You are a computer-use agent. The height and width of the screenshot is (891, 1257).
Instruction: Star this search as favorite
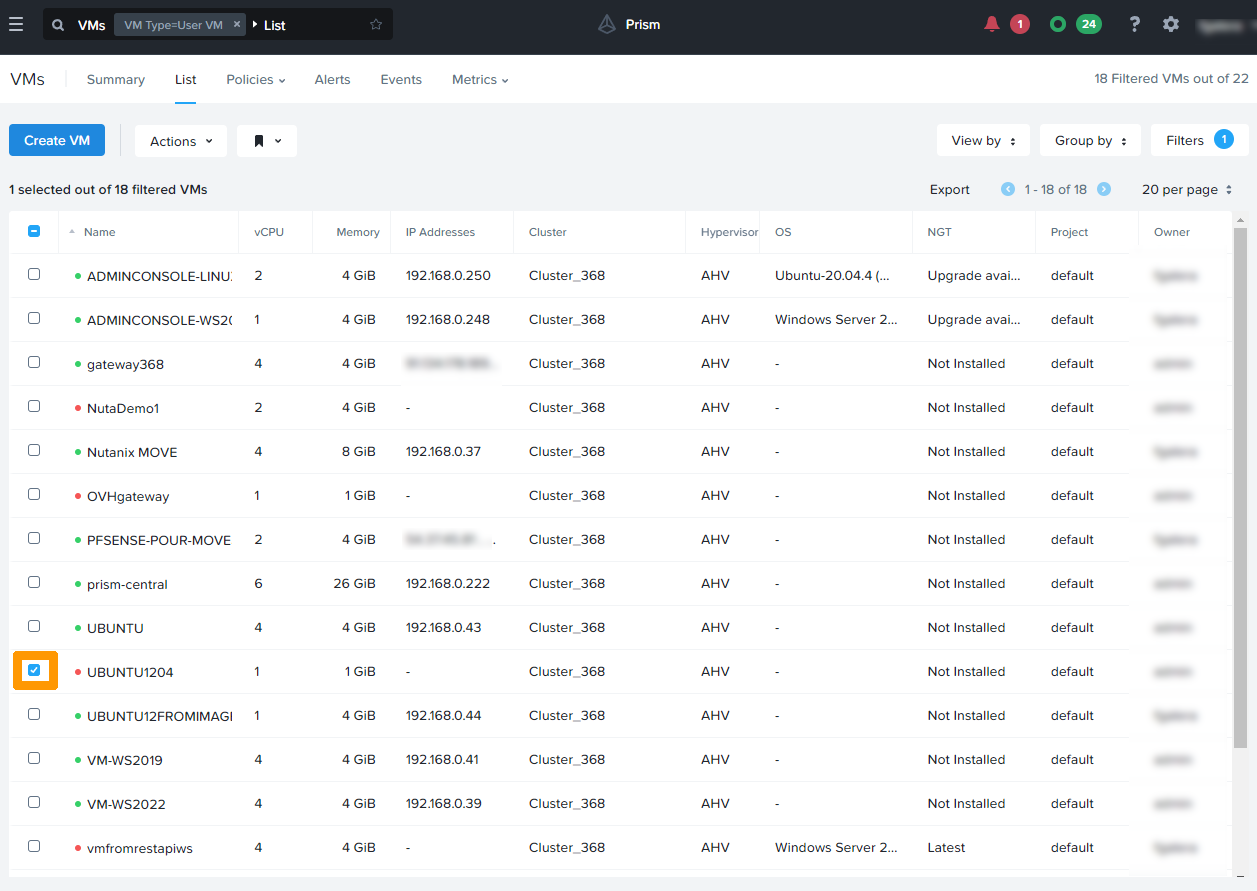(376, 25)
